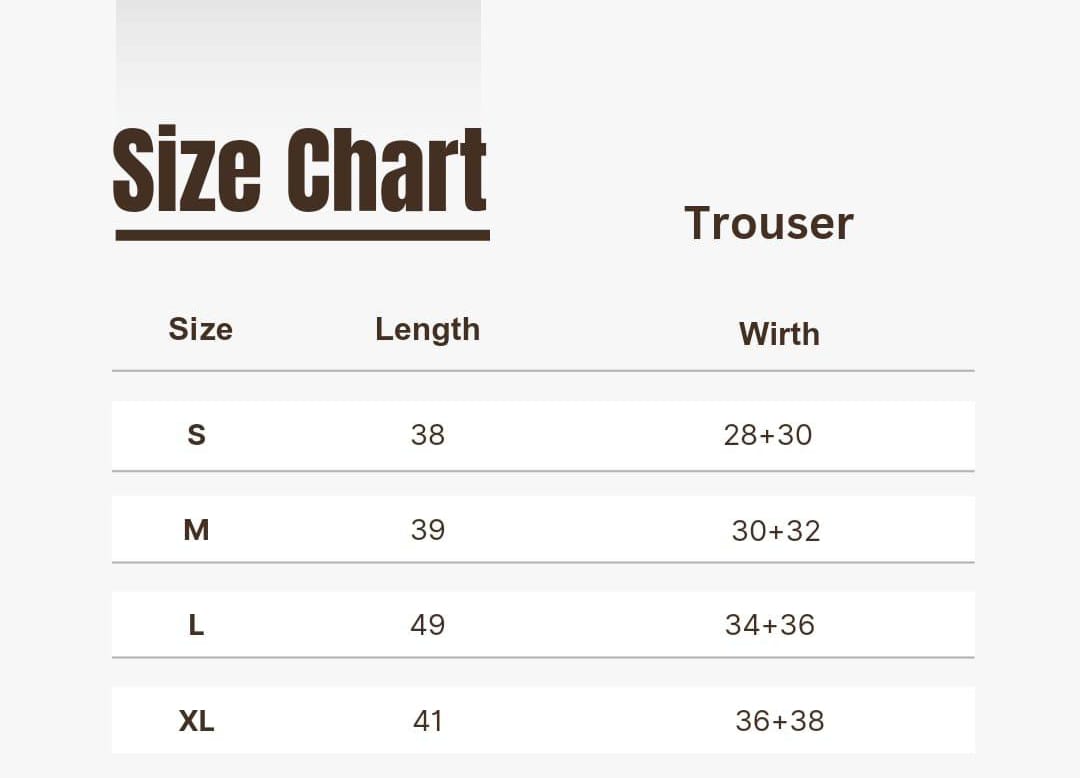This screenshot has height=778, width=1080.
Task: Select the XL size row label
Action: click(196, 721)
